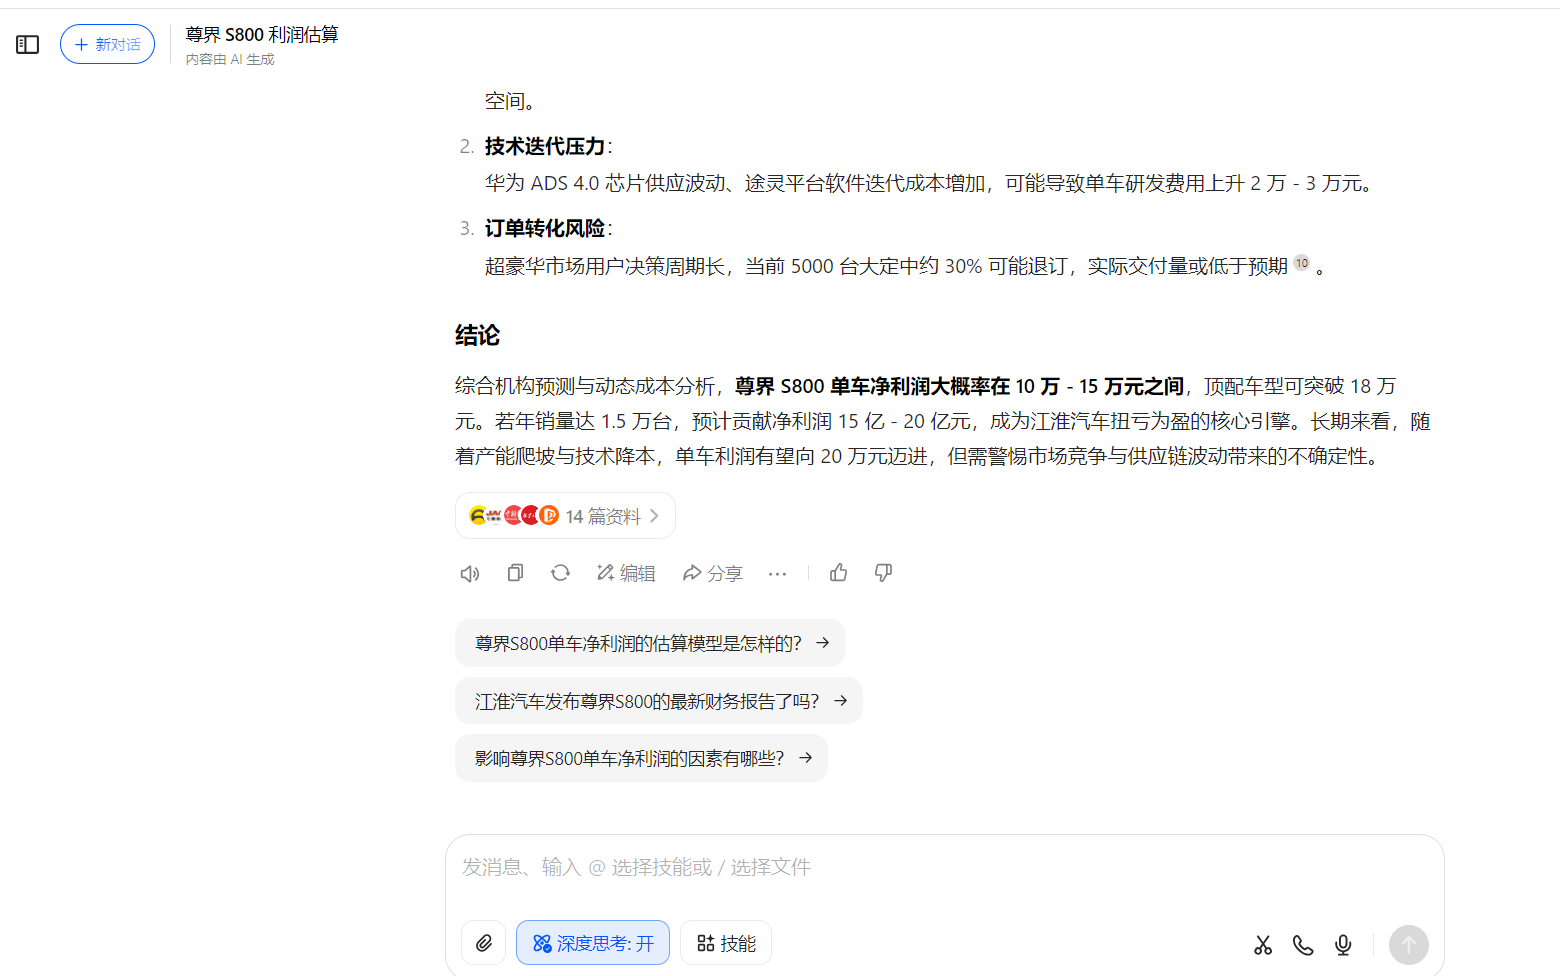Open the 技能 skills menu
This screenshot has height=976, width=1560.
pos(726,943)
